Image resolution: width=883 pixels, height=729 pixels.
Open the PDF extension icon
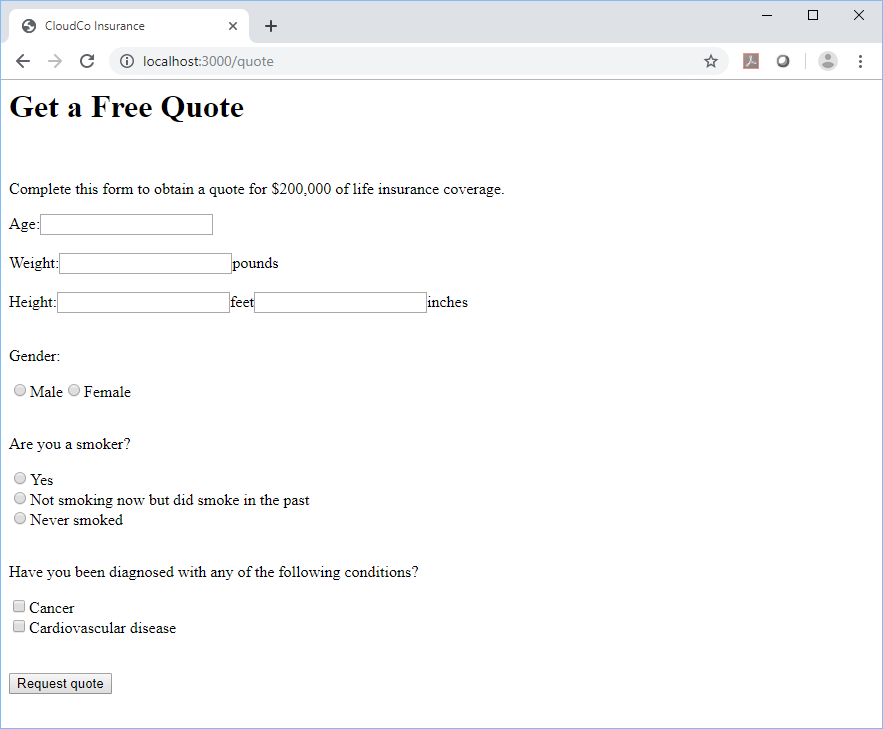[x=751, y=61]
